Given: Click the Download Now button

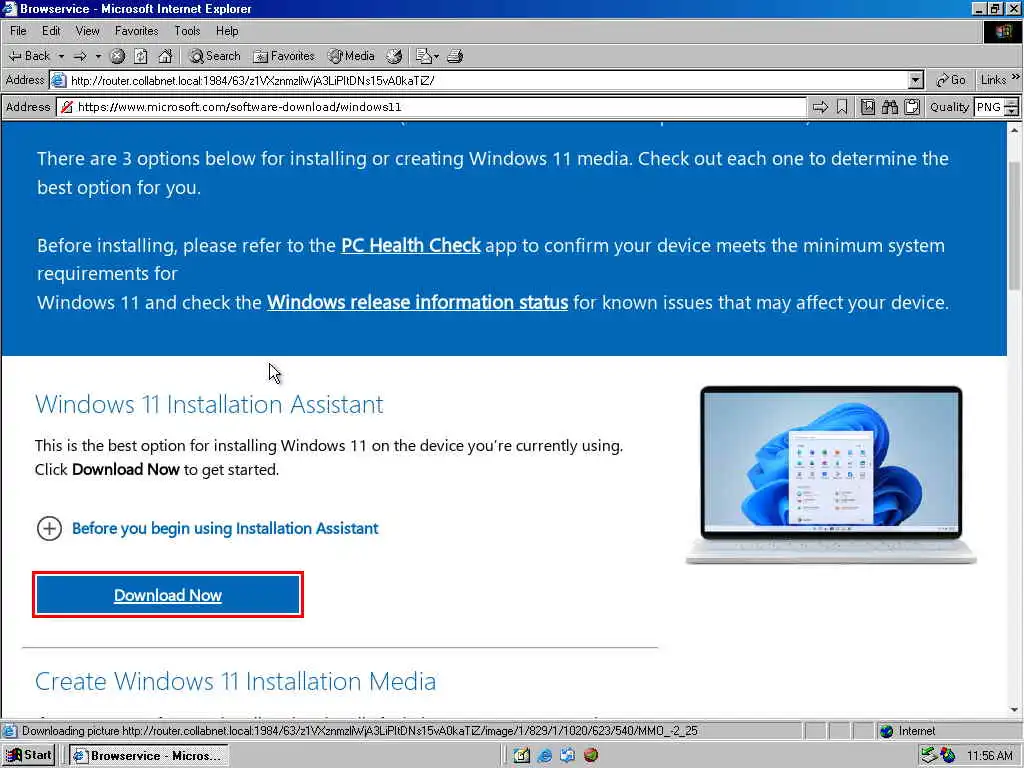Looking at the screenshot, I should pyautogui.click(x=168, y=595).
